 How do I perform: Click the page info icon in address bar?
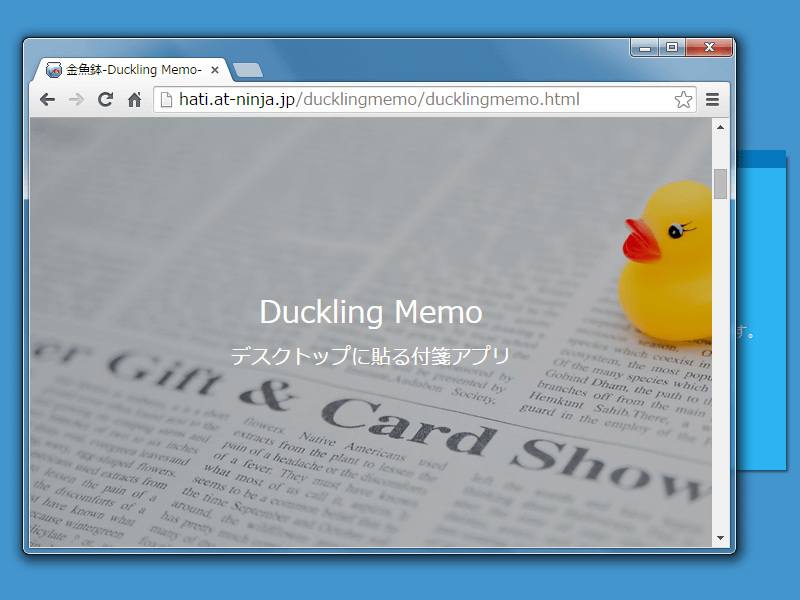click(167, 99)
